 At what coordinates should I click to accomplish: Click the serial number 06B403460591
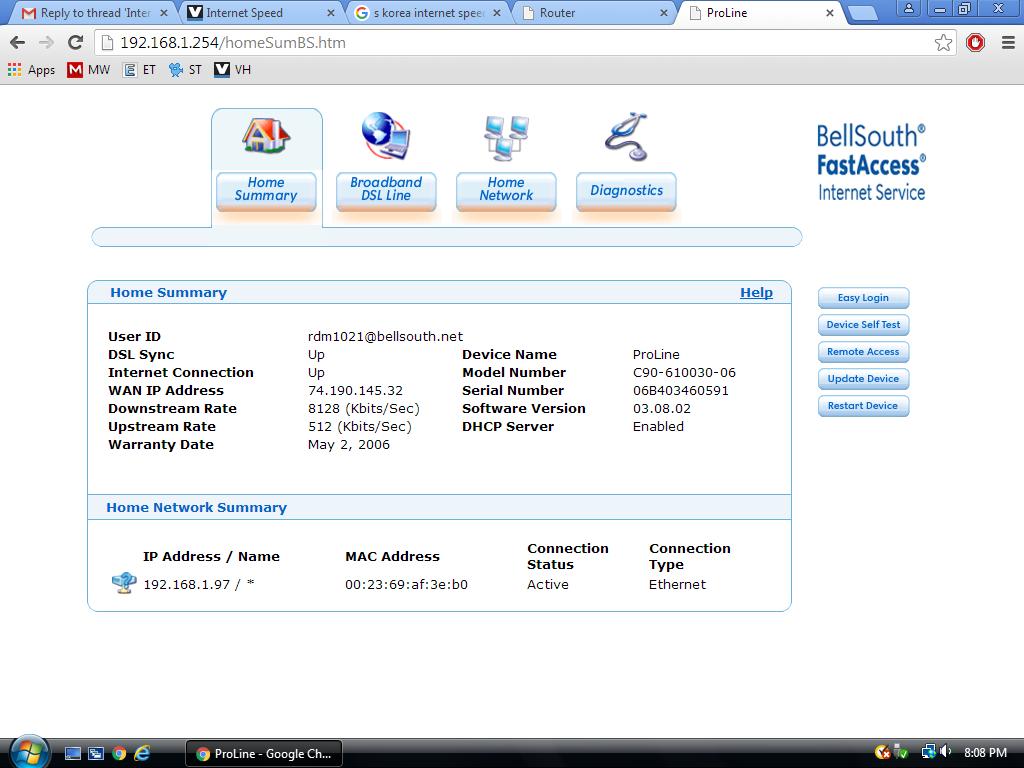coord(680,391)
